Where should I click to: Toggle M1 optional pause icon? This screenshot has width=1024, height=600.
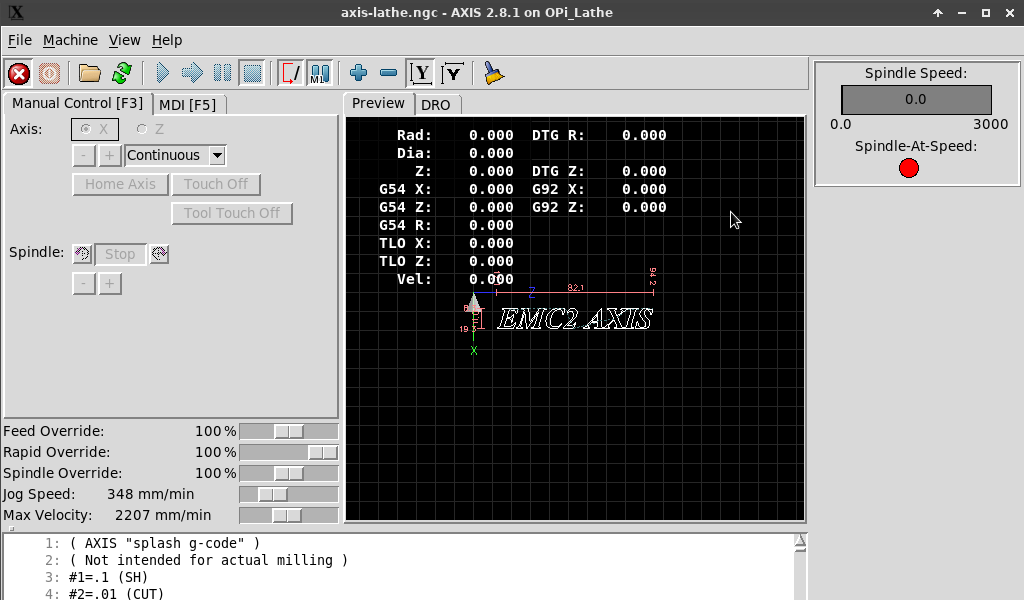(320, 73)
